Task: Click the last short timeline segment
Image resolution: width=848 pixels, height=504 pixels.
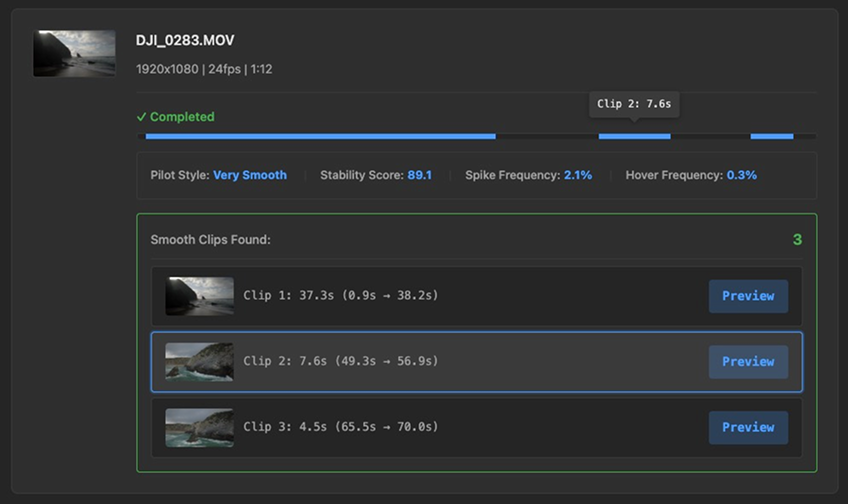Action: pyautogui.click(x=771, y=136)
